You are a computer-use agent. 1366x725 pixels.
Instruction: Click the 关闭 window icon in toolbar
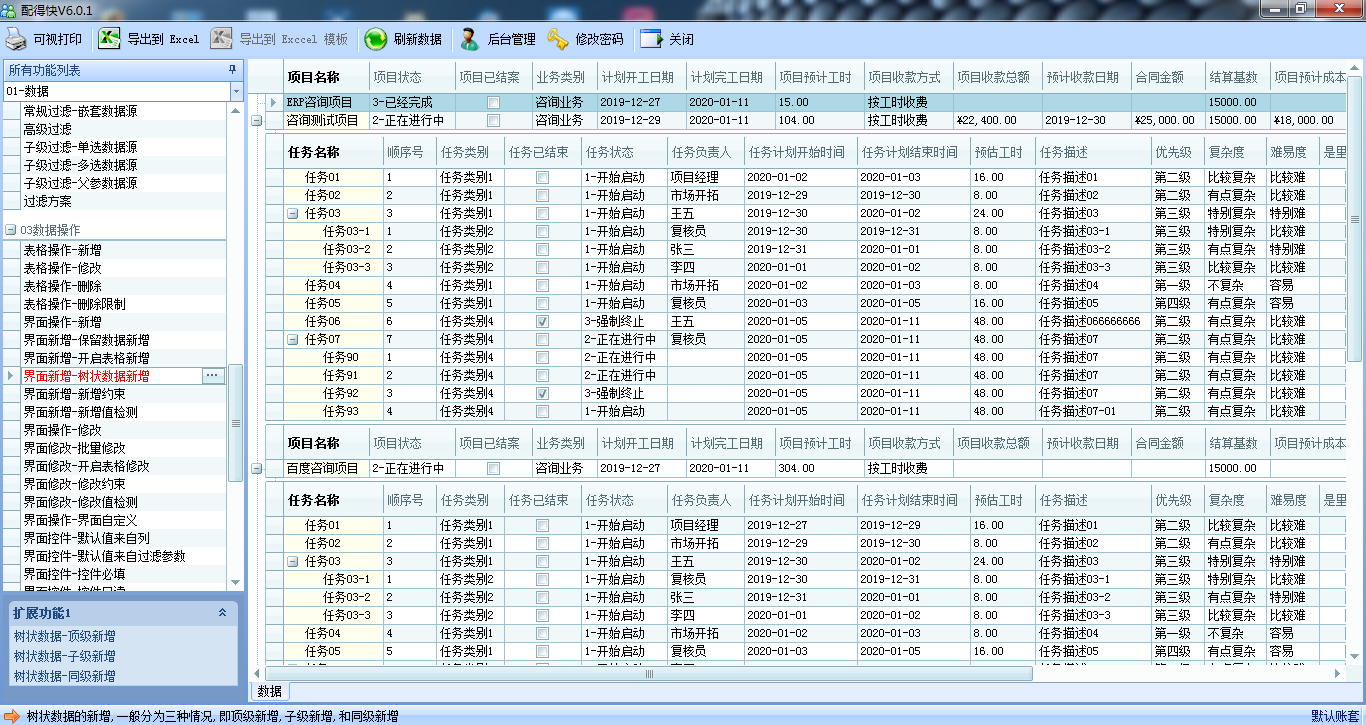[x=651, y=40]
